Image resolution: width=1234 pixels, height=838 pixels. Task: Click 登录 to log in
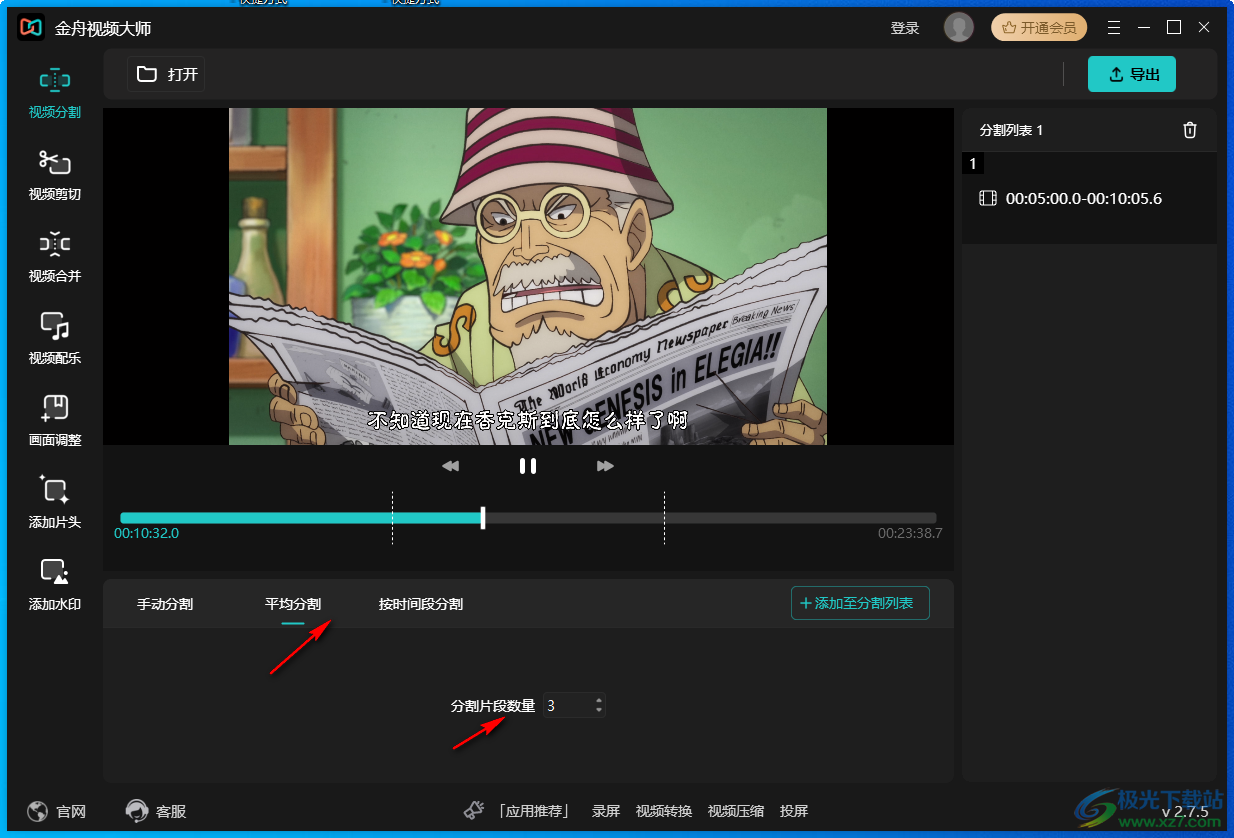[905, 28]
